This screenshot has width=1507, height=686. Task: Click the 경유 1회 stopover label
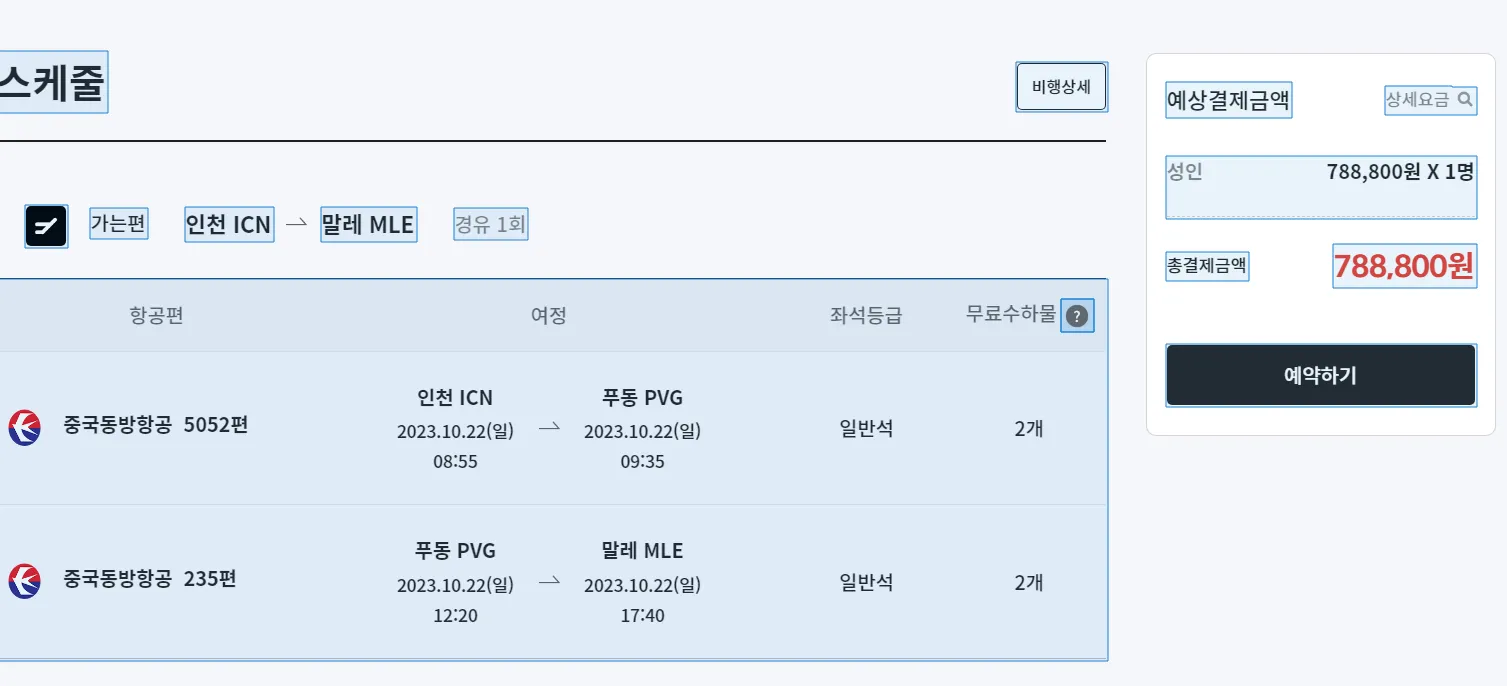490,224
